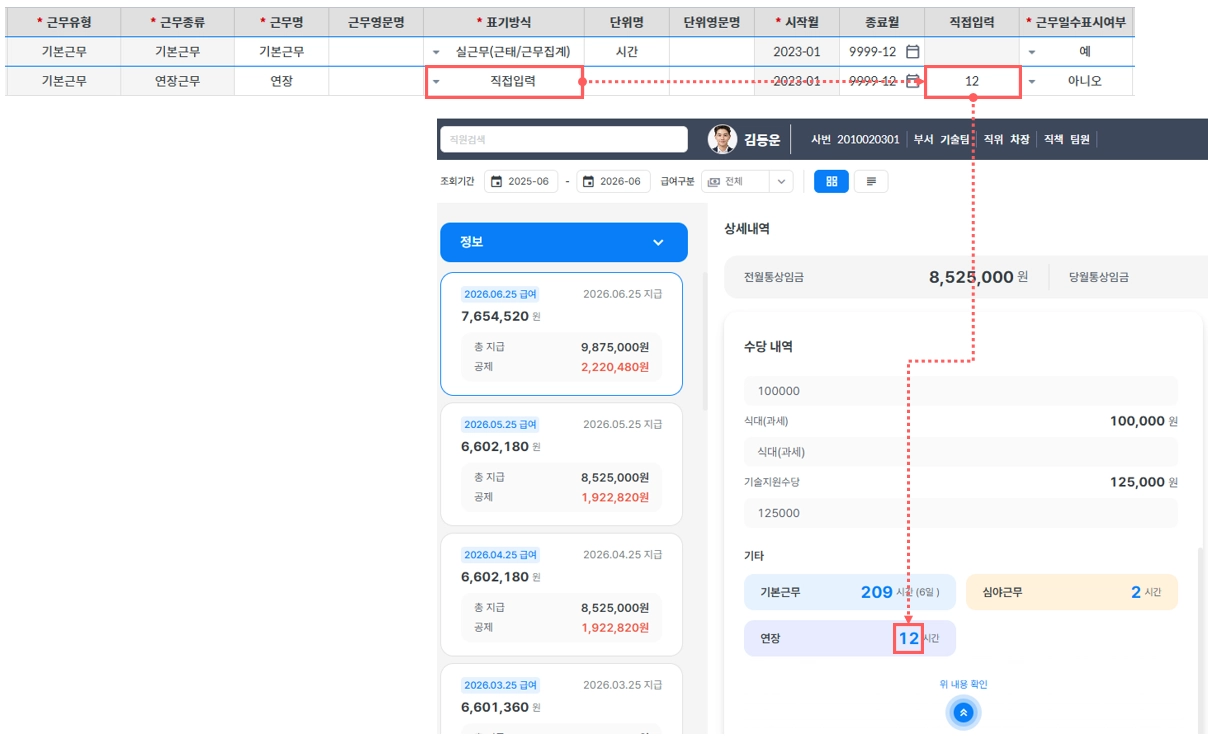
Task: Click 2023-01 시작월 cell in first row
Action: (797, 51)
